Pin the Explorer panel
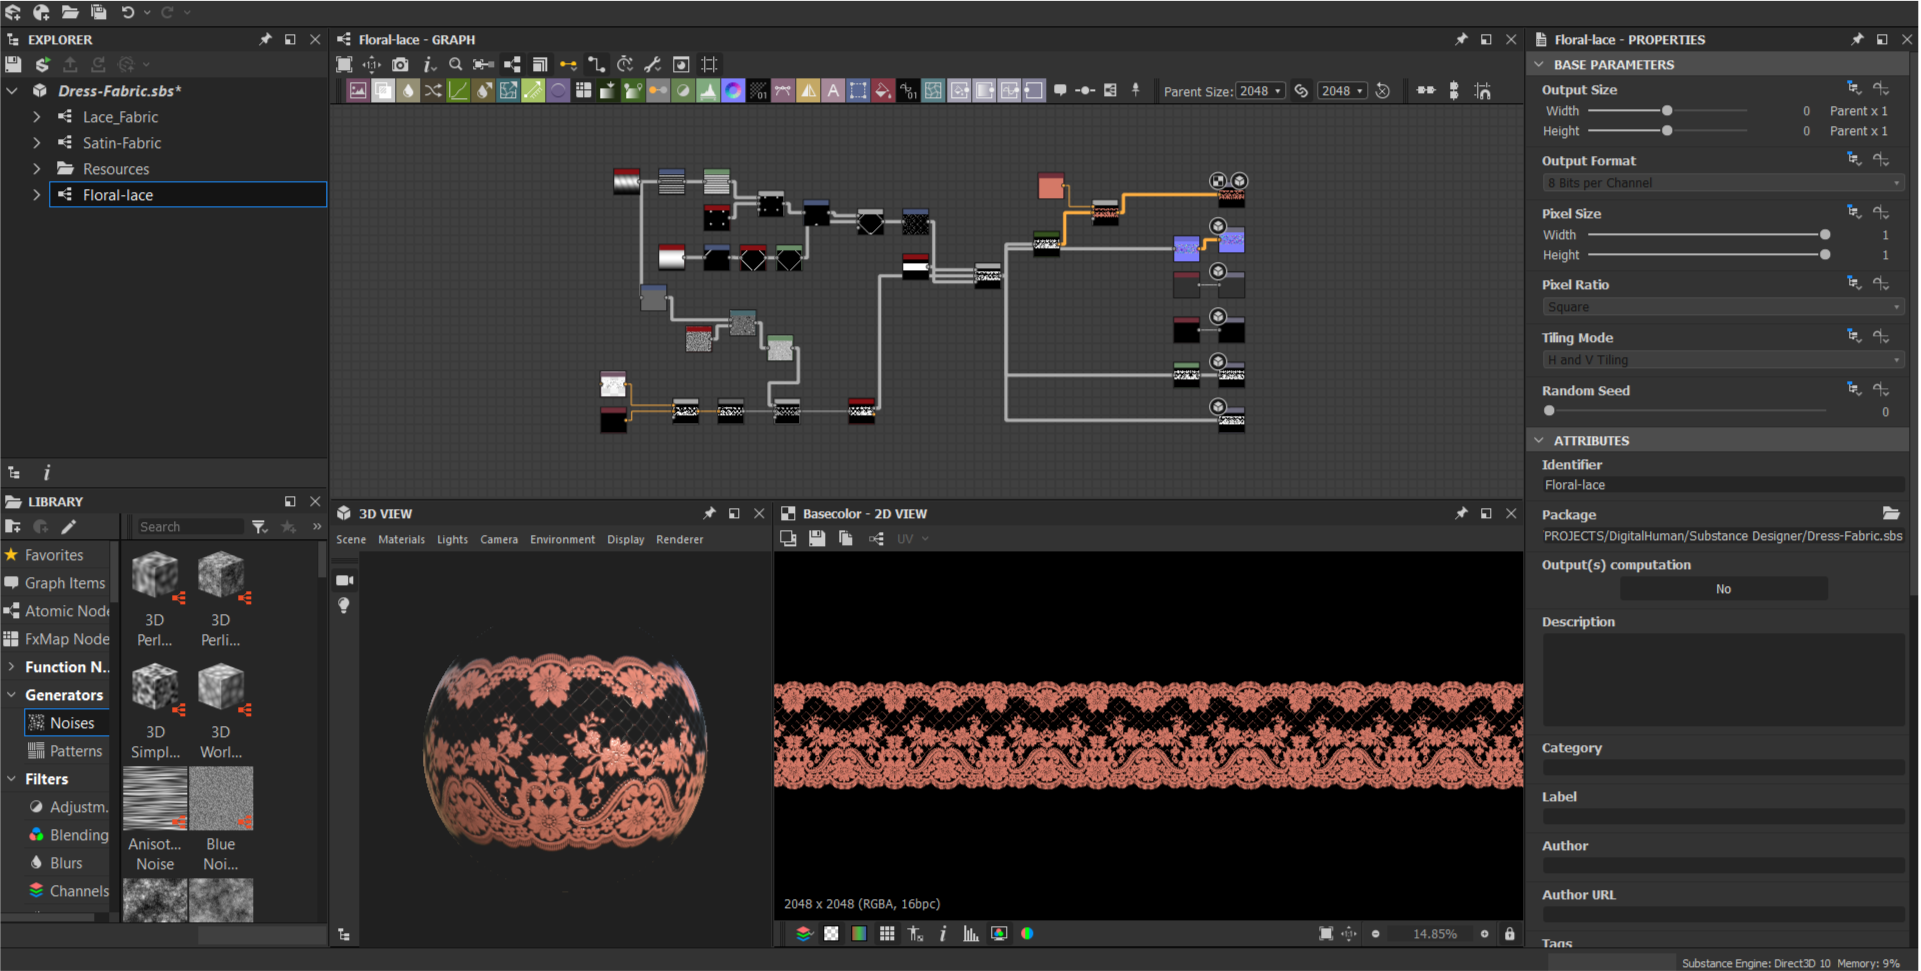1921x971 pixels. tap(265, 39)
